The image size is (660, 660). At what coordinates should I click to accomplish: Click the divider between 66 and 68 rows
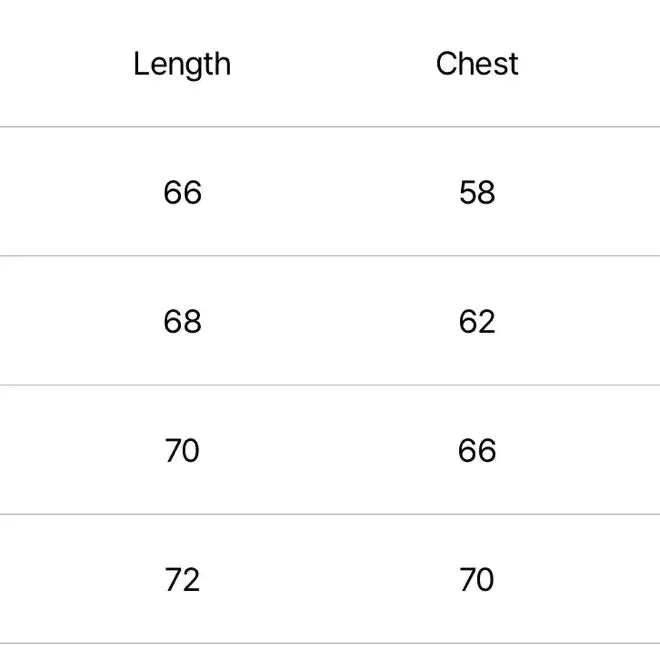pos(330,256)
